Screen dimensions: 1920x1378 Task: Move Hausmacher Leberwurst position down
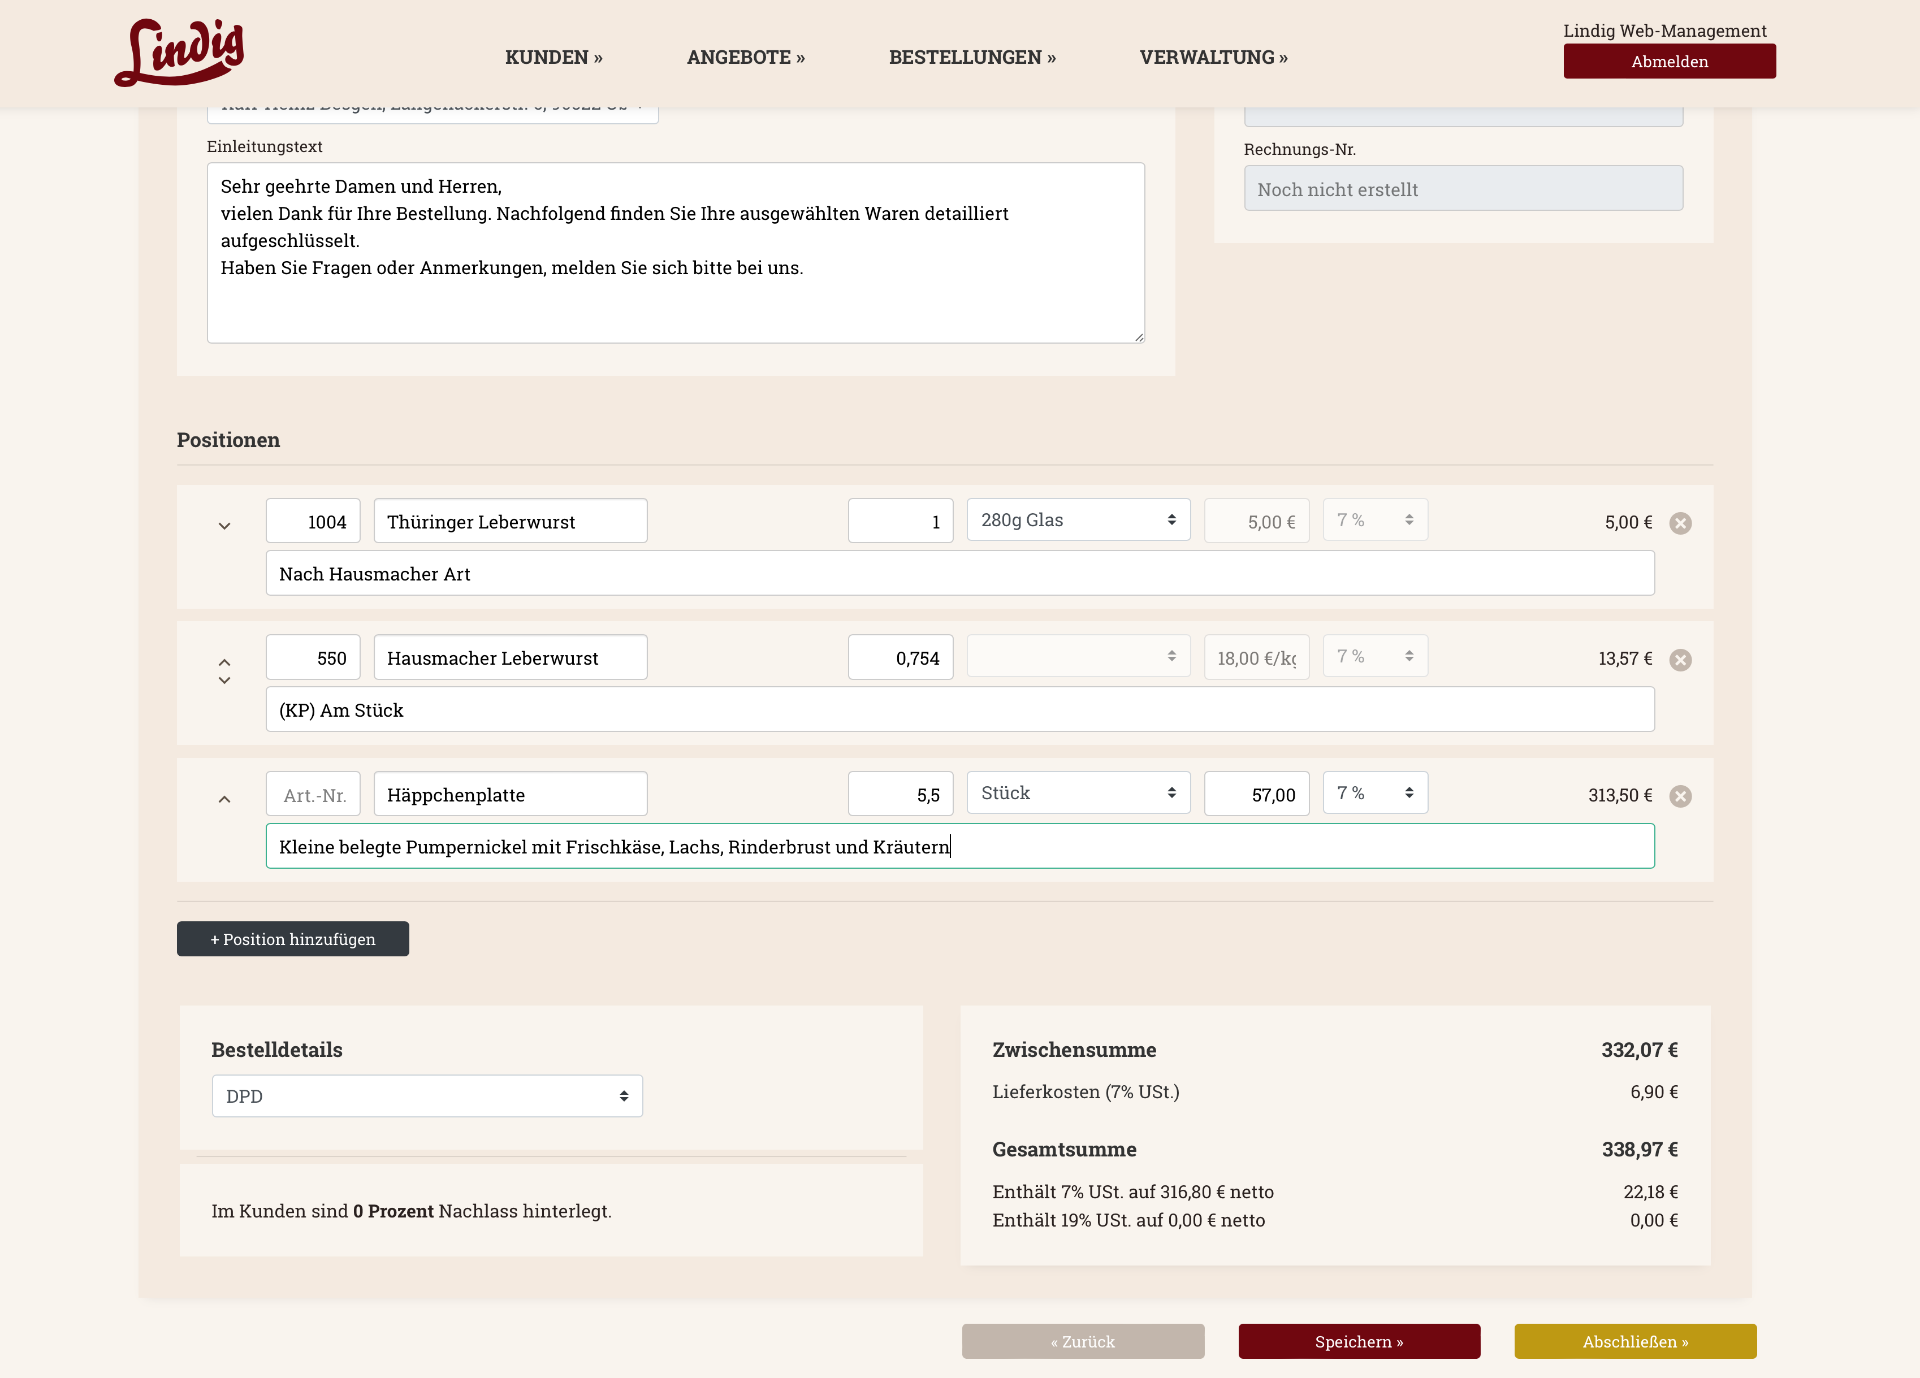[224, 681]
